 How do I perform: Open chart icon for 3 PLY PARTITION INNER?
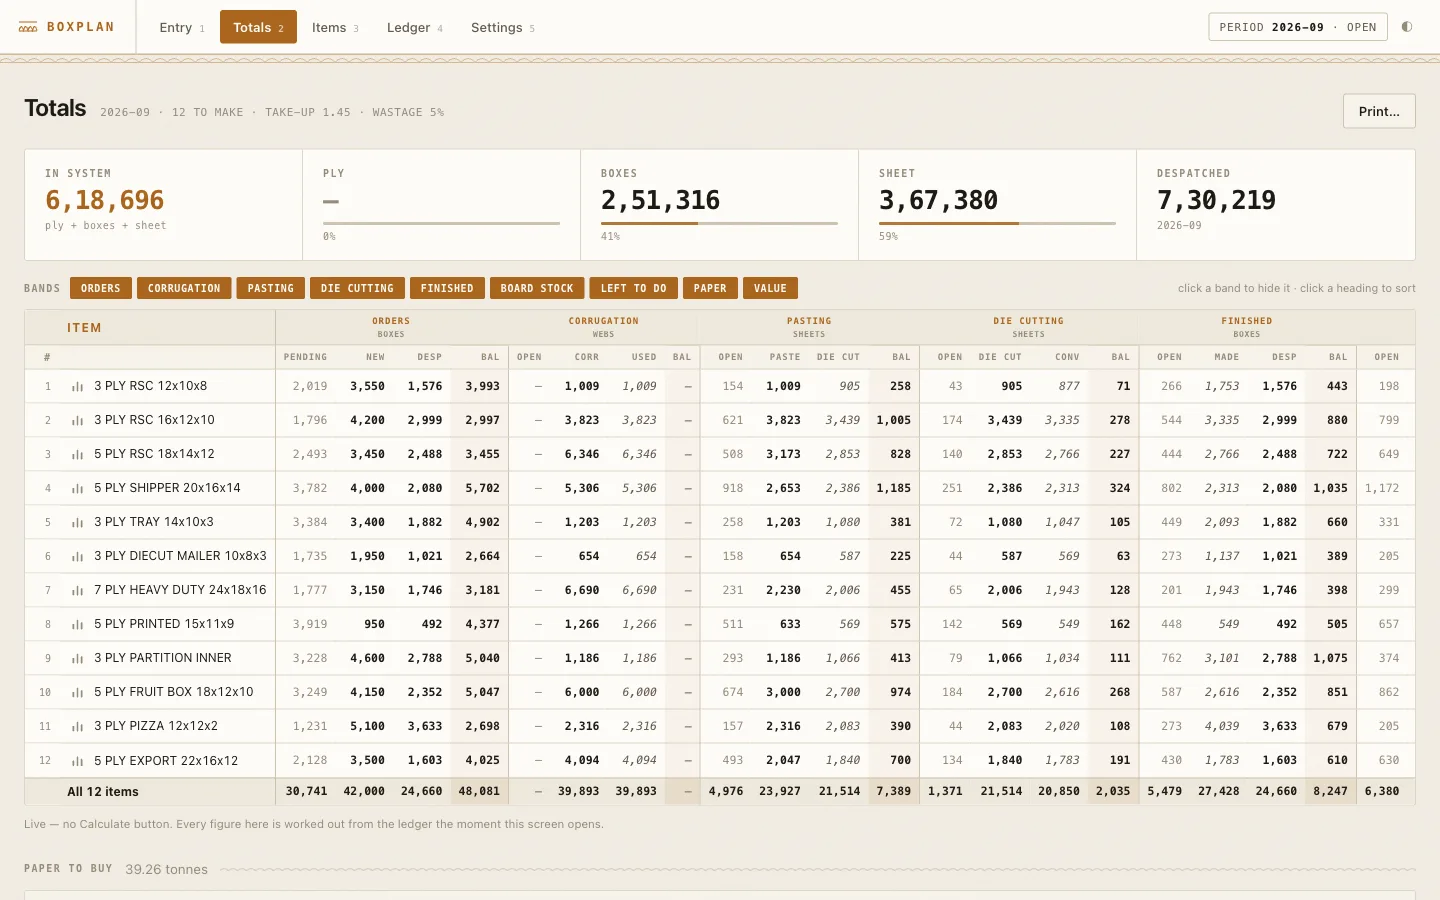pos(77,658)
